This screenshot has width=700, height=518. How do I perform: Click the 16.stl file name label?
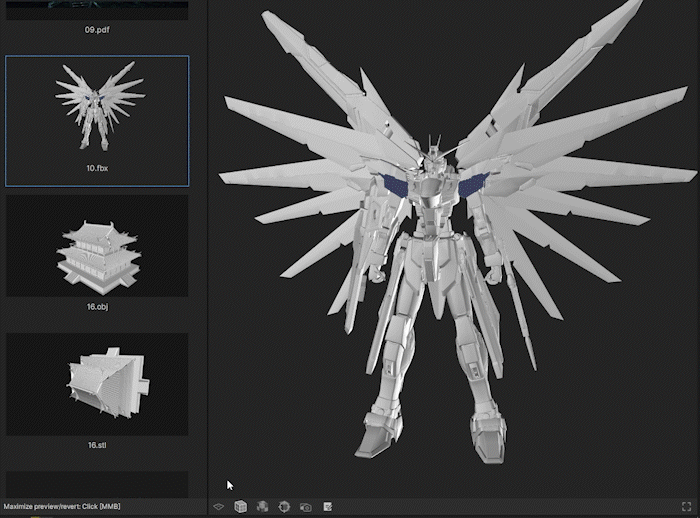[x=97, y=445]
